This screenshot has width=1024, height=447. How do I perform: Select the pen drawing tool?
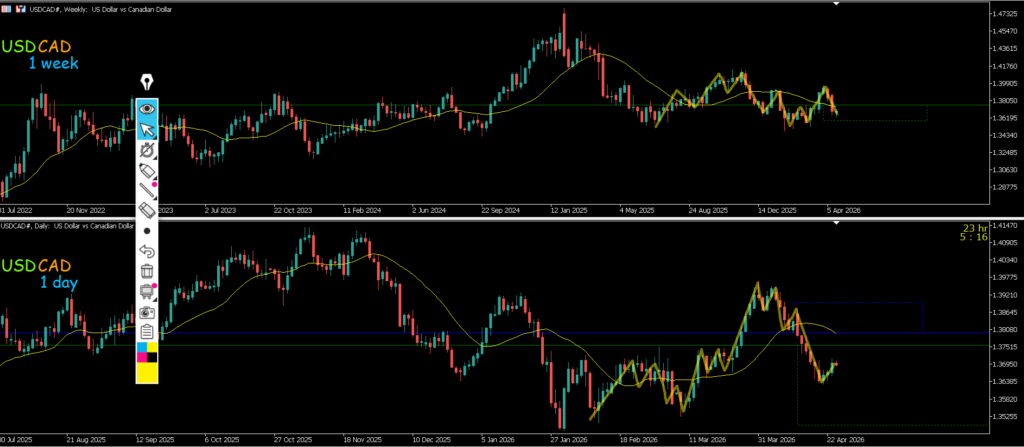[x=147, y=150]
